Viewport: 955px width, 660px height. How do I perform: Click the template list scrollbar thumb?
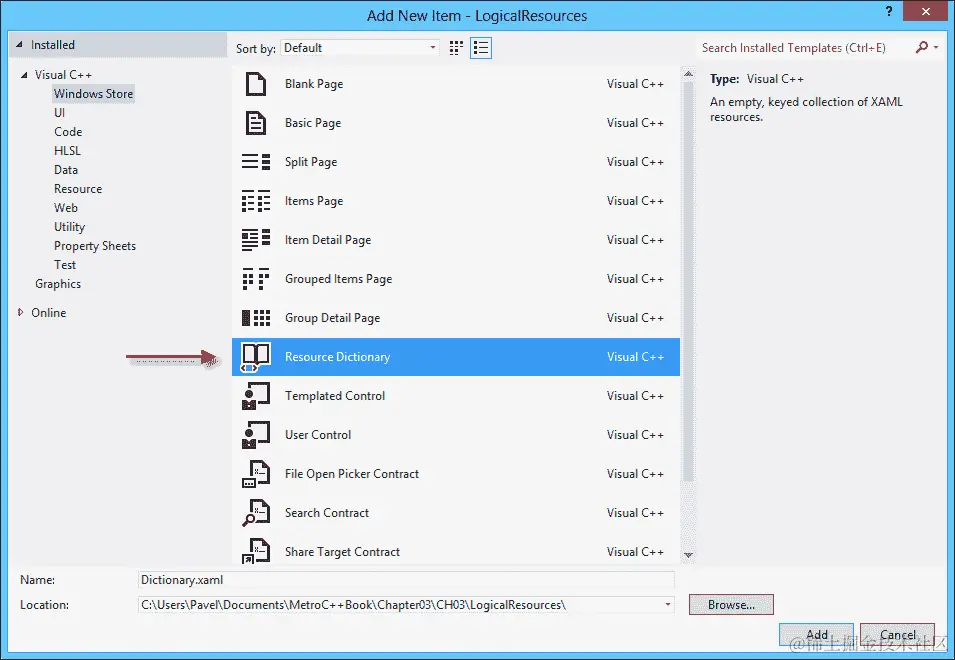(688, 281)
